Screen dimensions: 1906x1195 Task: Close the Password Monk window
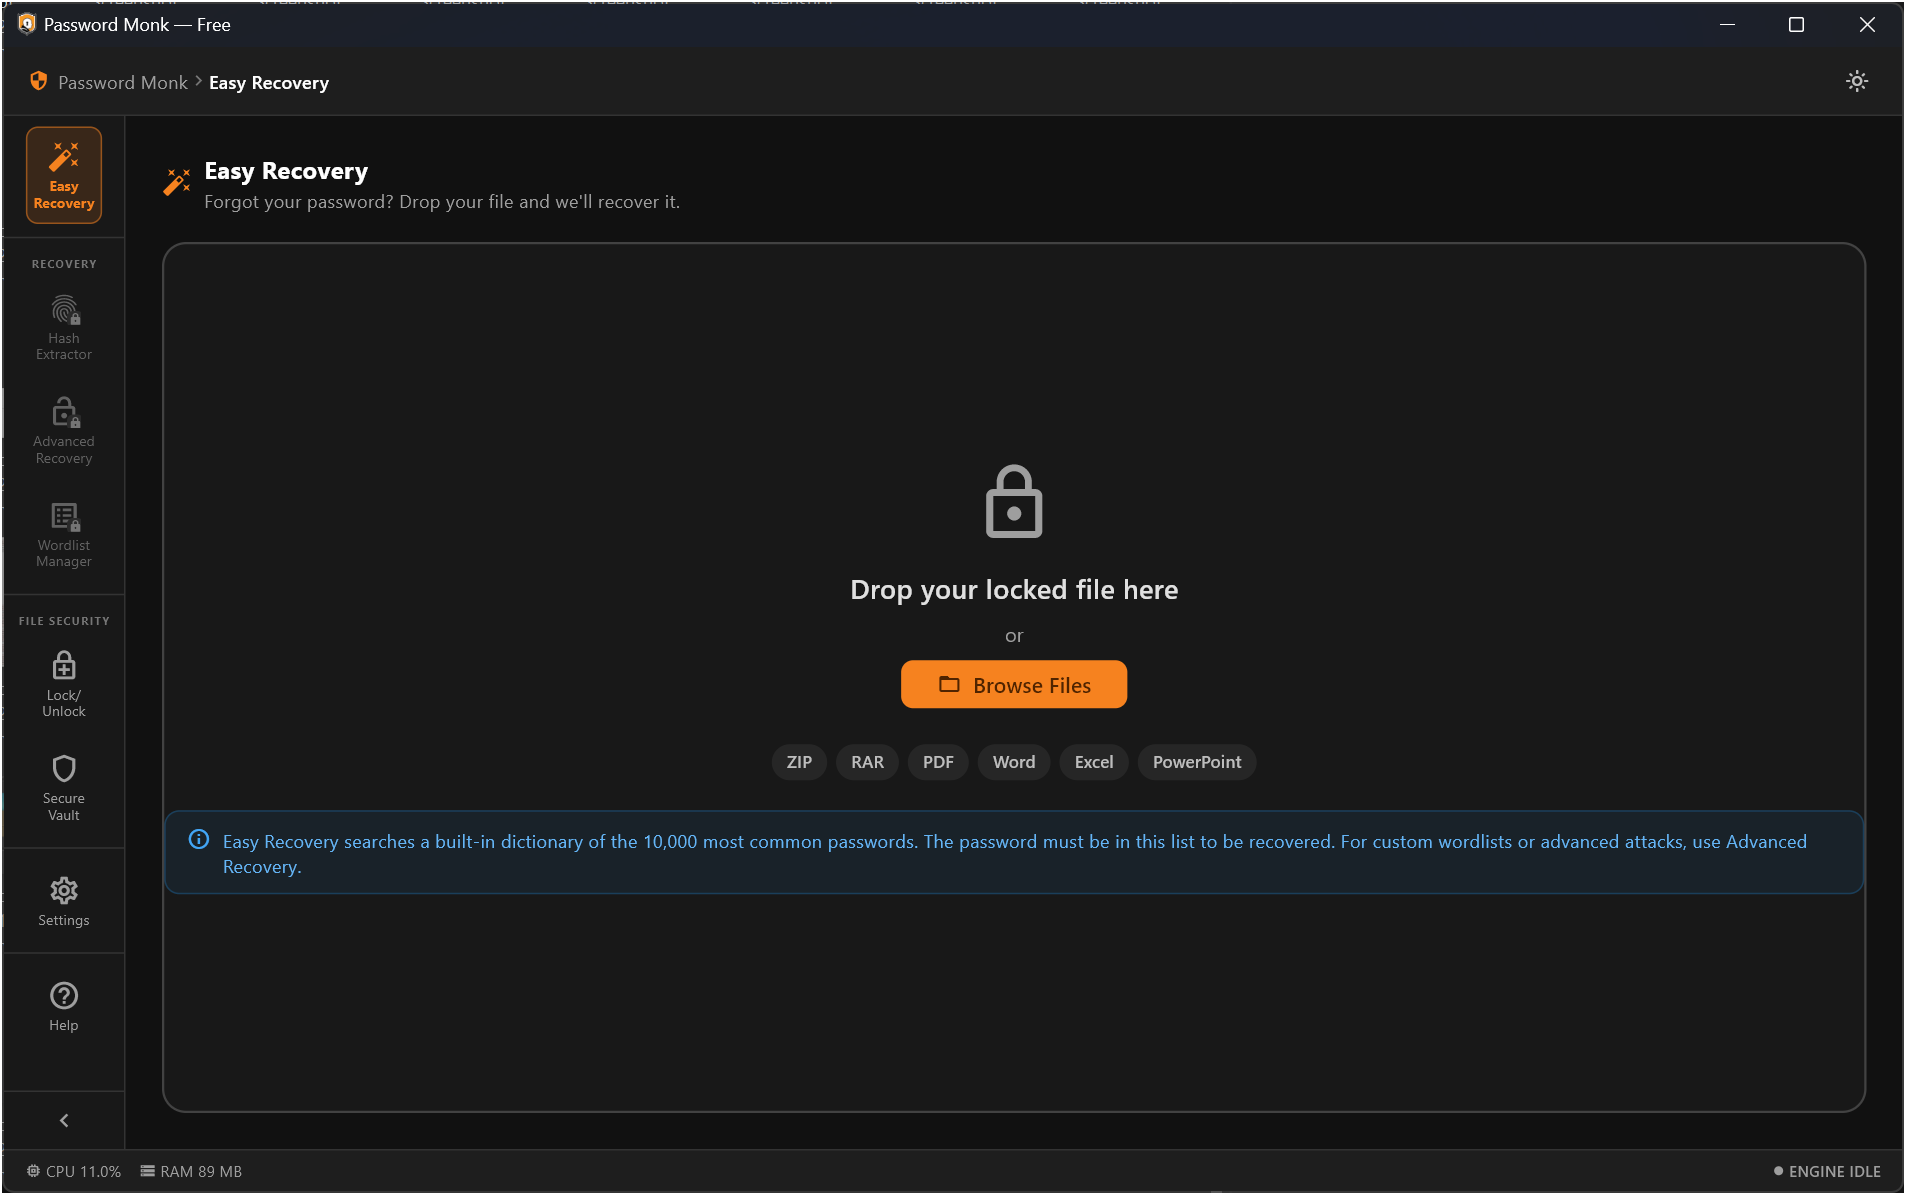coord(1867,25)
